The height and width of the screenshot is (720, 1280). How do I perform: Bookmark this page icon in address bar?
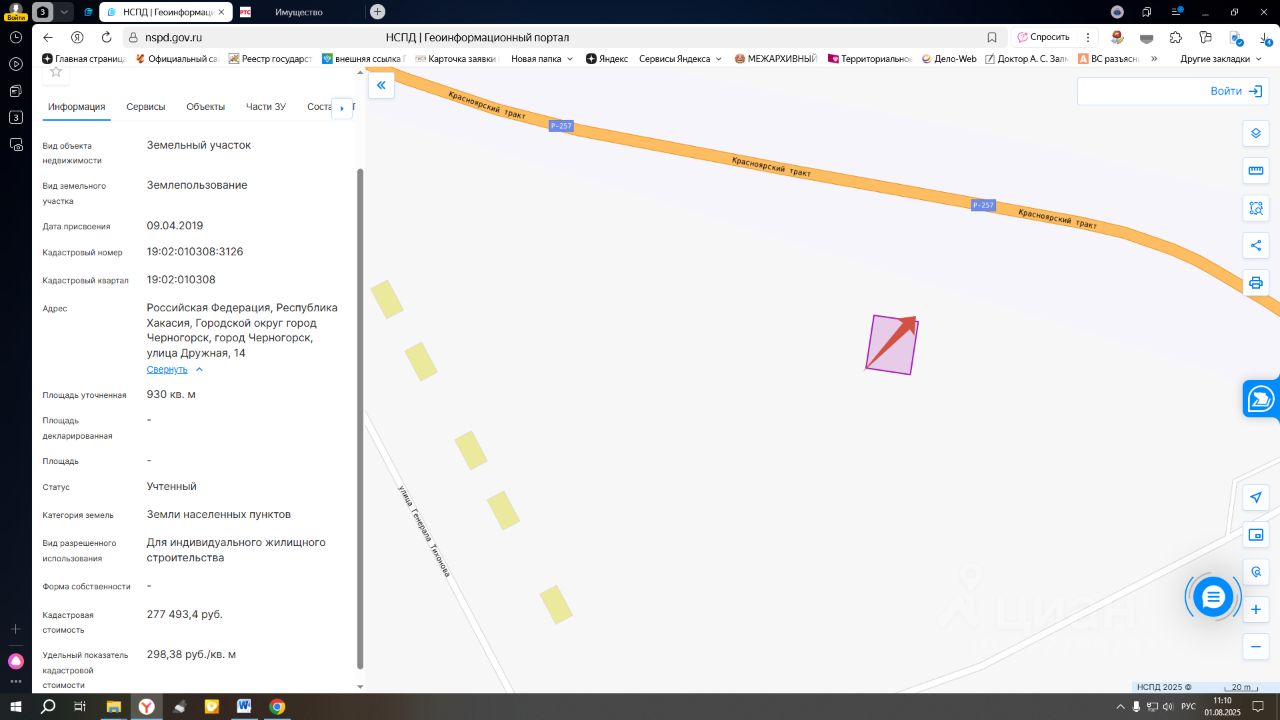pyautogui.click(x=992, y=37)
